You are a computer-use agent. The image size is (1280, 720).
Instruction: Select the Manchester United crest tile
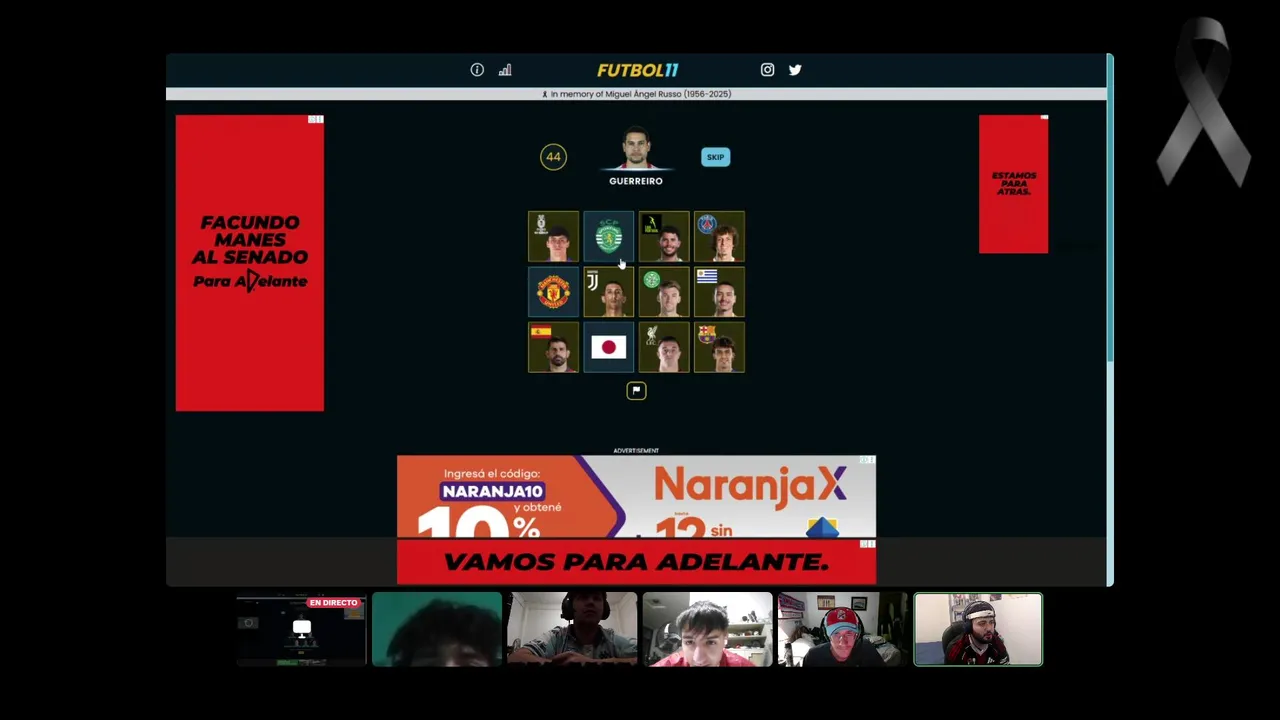tap(553, 292)
